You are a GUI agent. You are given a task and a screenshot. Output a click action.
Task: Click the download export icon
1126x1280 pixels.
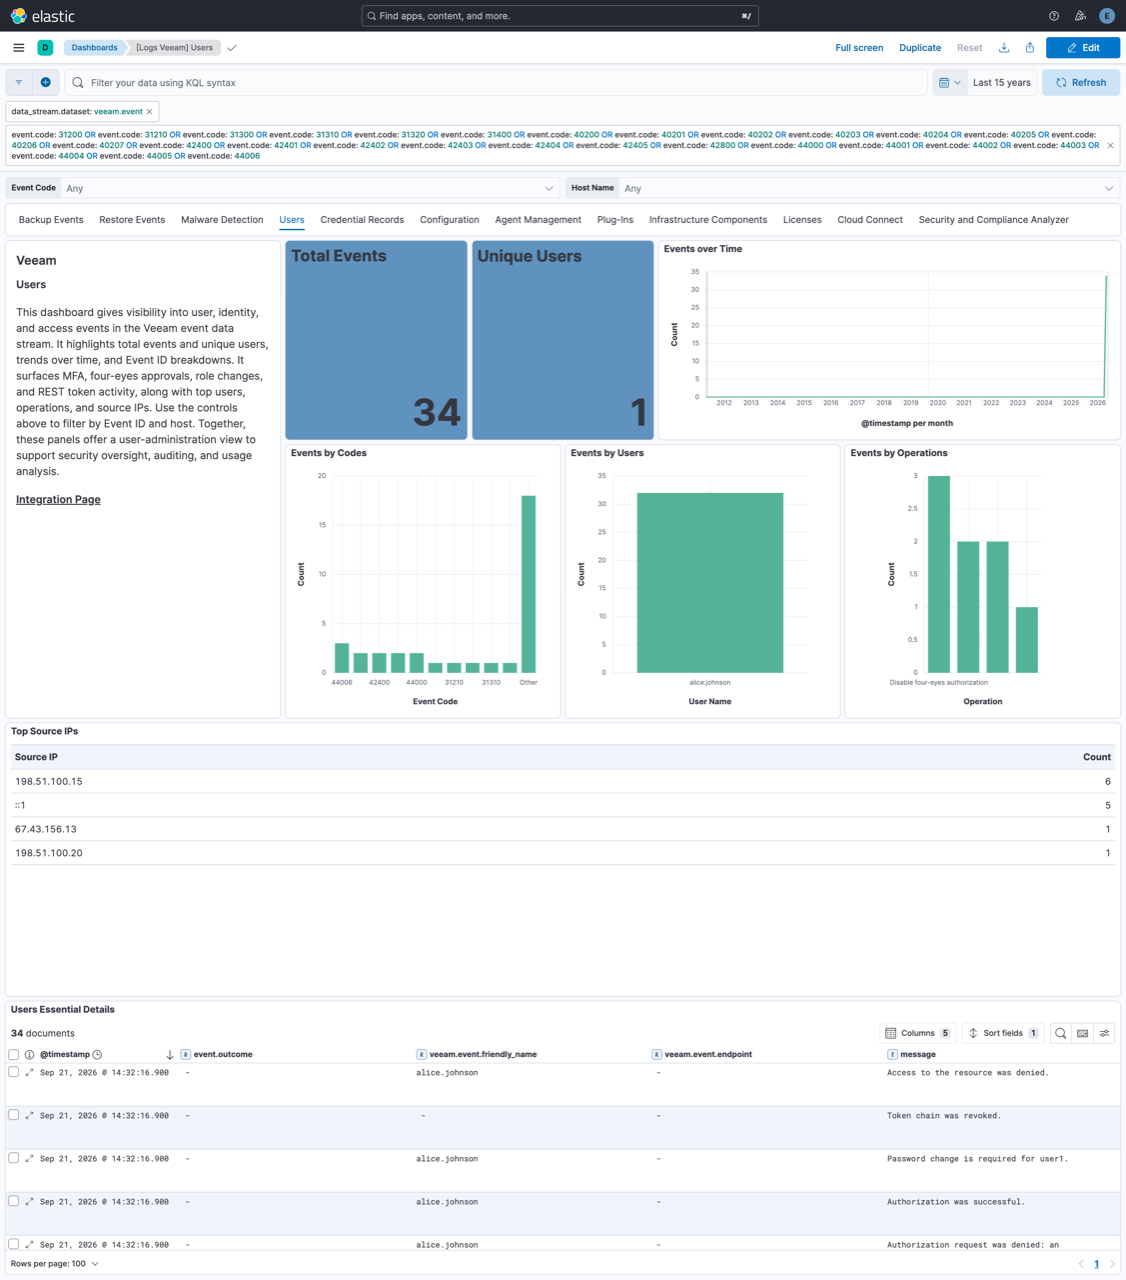click(1004, 48)
